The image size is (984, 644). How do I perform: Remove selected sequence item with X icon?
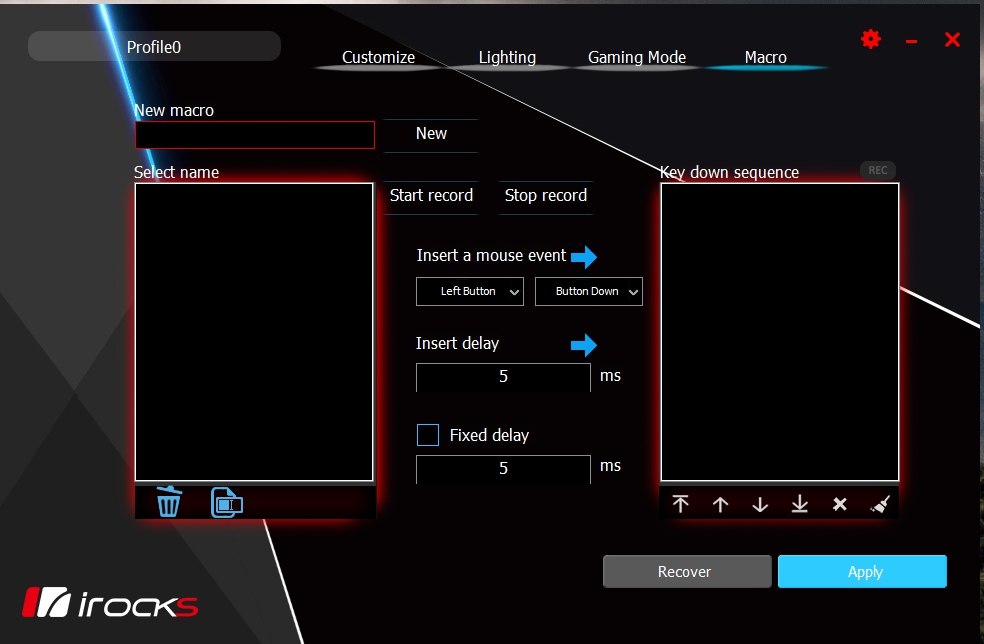[x=840, y=504]
